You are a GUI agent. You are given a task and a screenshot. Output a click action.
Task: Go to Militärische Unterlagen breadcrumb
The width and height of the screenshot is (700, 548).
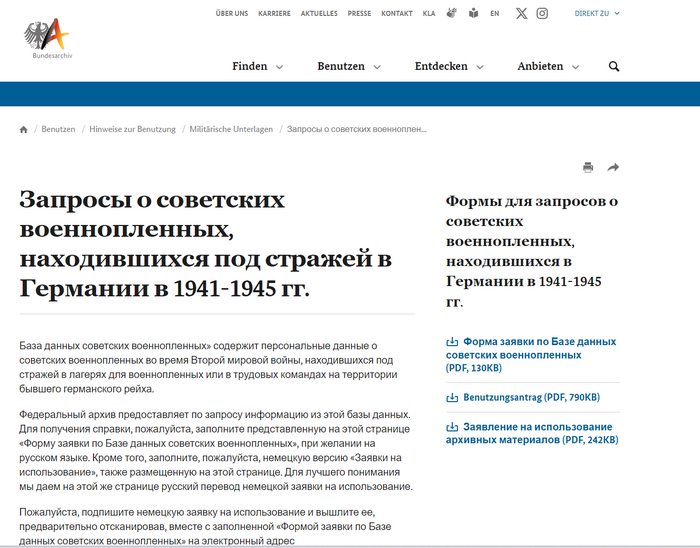click(231, 129)
